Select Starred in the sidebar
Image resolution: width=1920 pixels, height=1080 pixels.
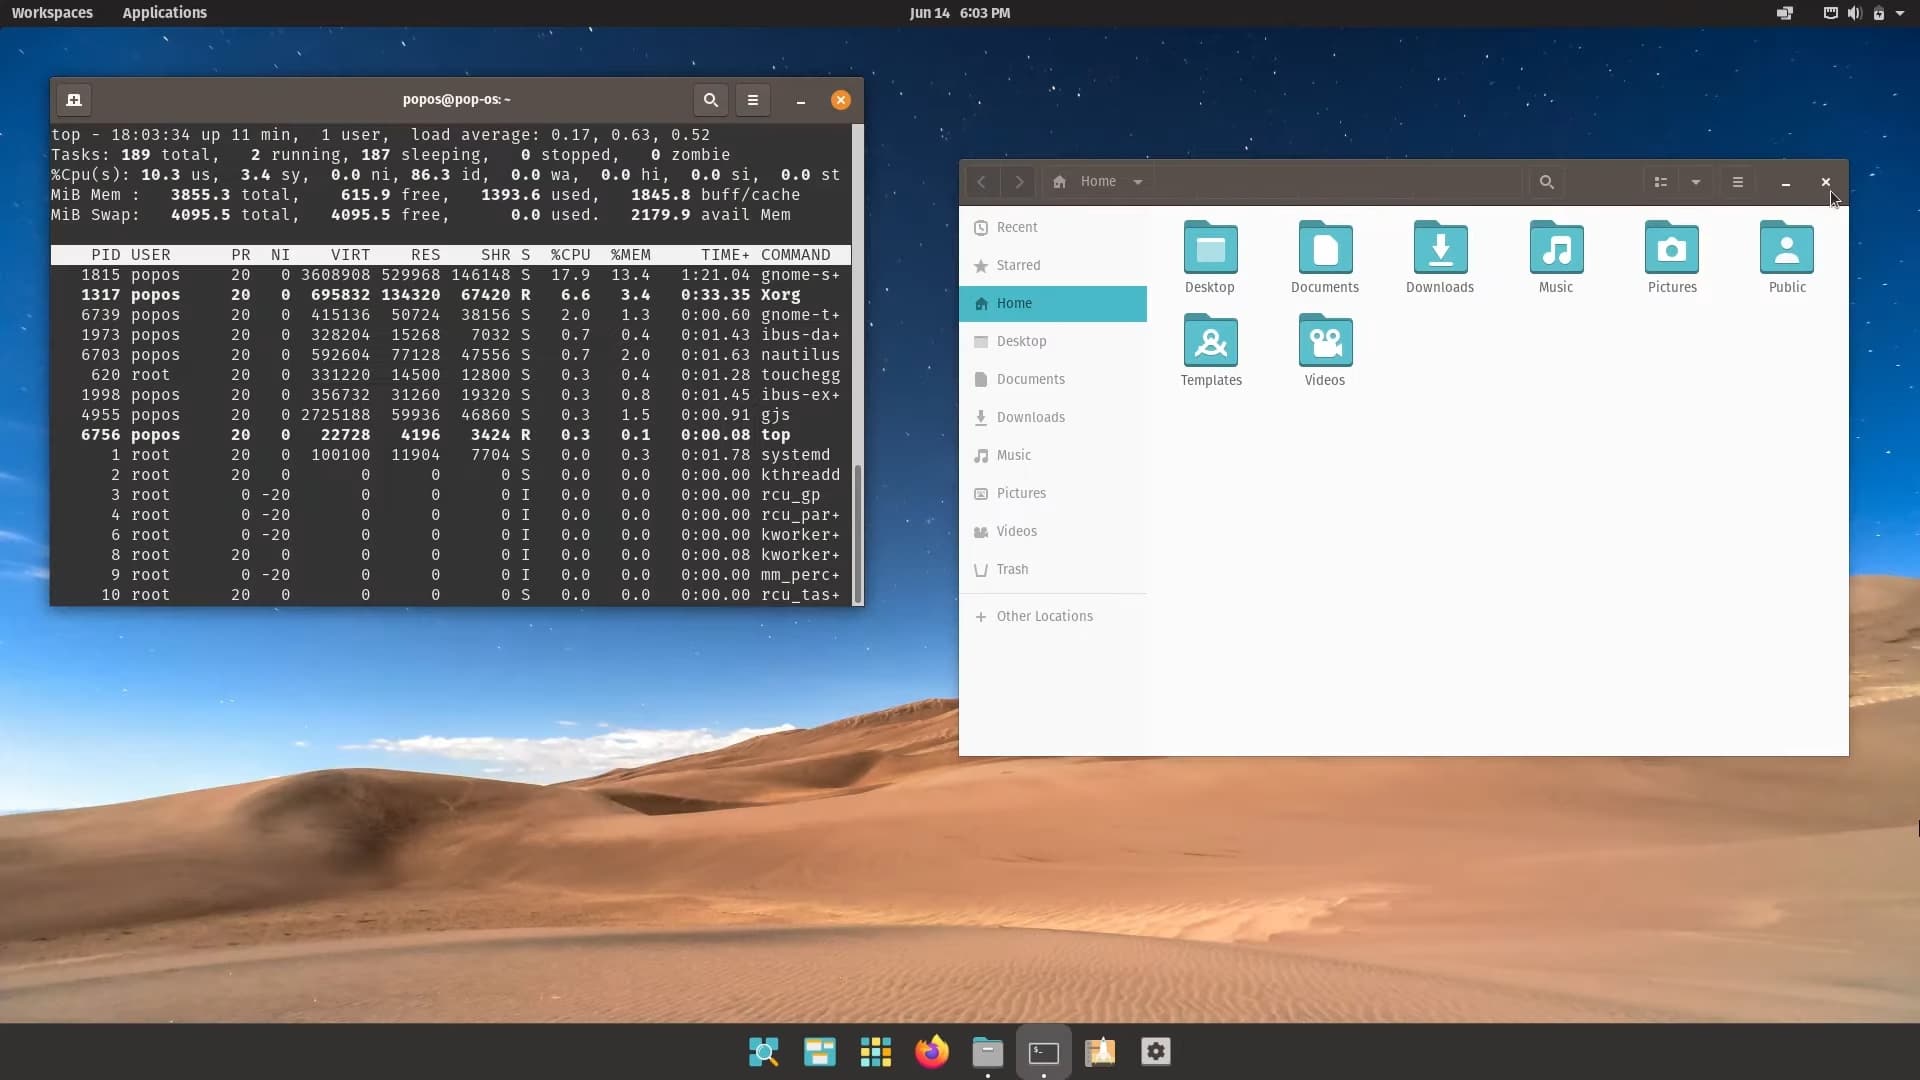pos(1018,265)
